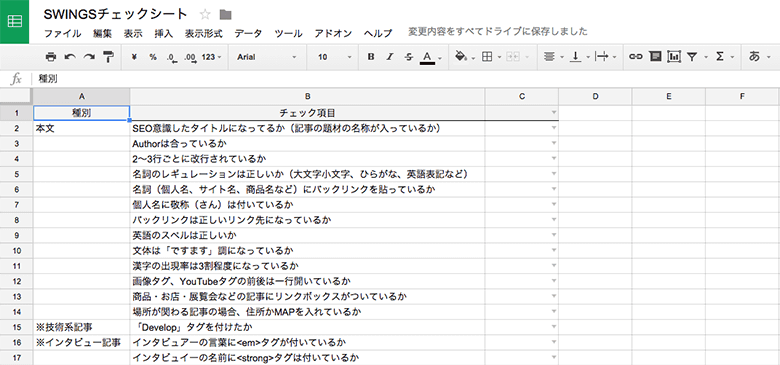Click the document title SWINGSチェックシート

coord(115,14)
